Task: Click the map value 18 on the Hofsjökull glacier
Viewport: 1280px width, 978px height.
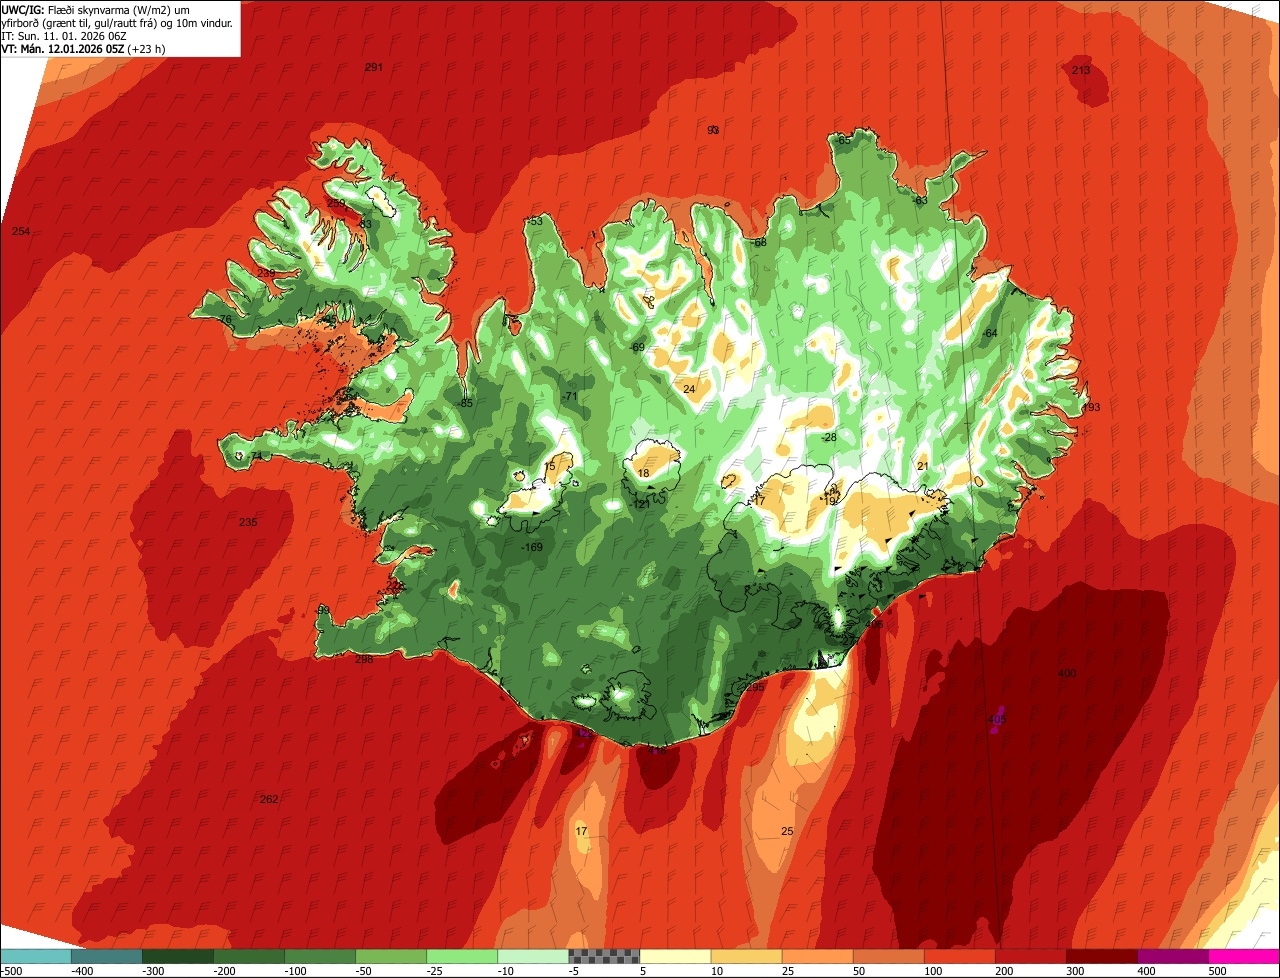Action: 643,473
